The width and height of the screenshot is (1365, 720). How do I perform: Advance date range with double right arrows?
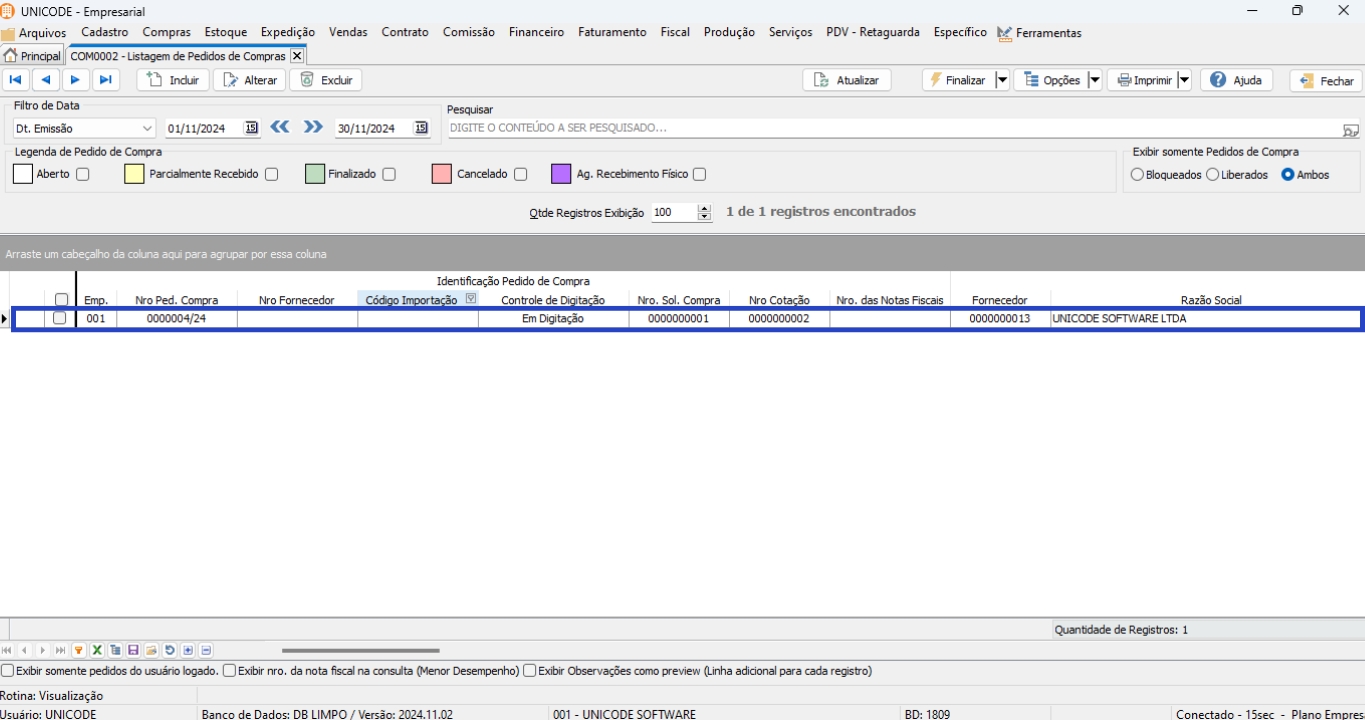pyautogui.click(x=314, y=127)
